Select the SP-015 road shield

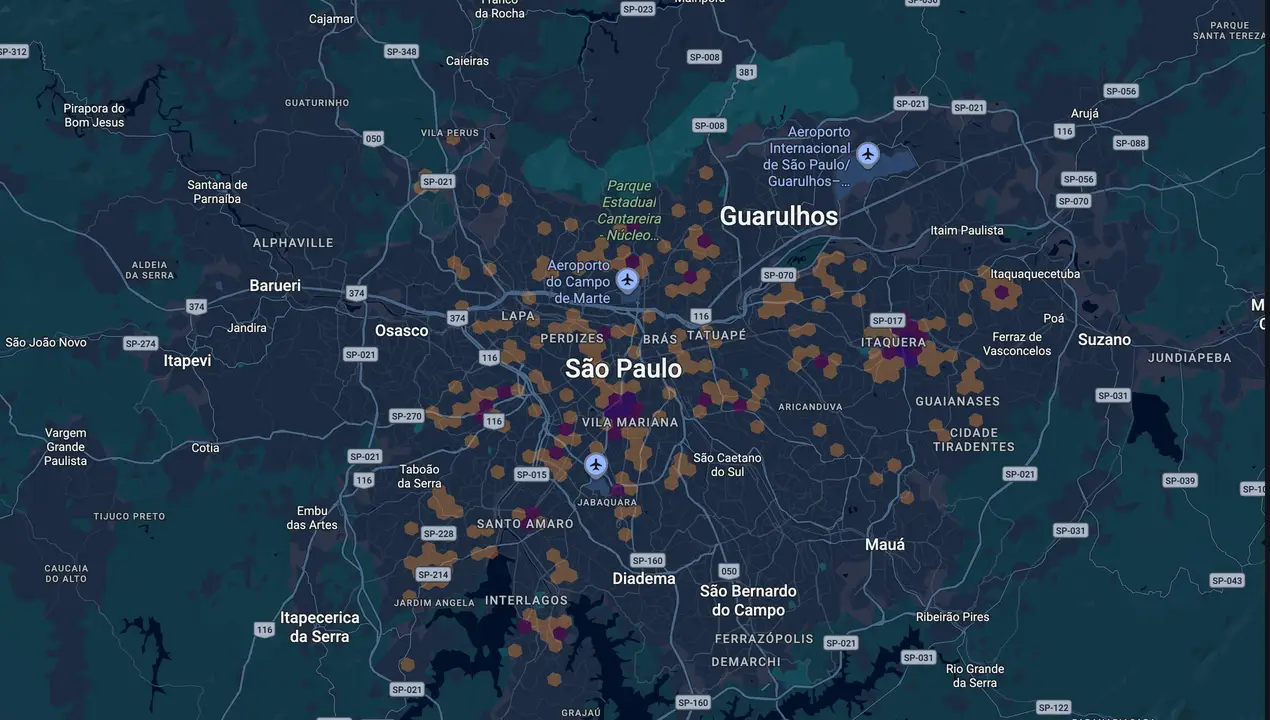click(x=532, y=474)
